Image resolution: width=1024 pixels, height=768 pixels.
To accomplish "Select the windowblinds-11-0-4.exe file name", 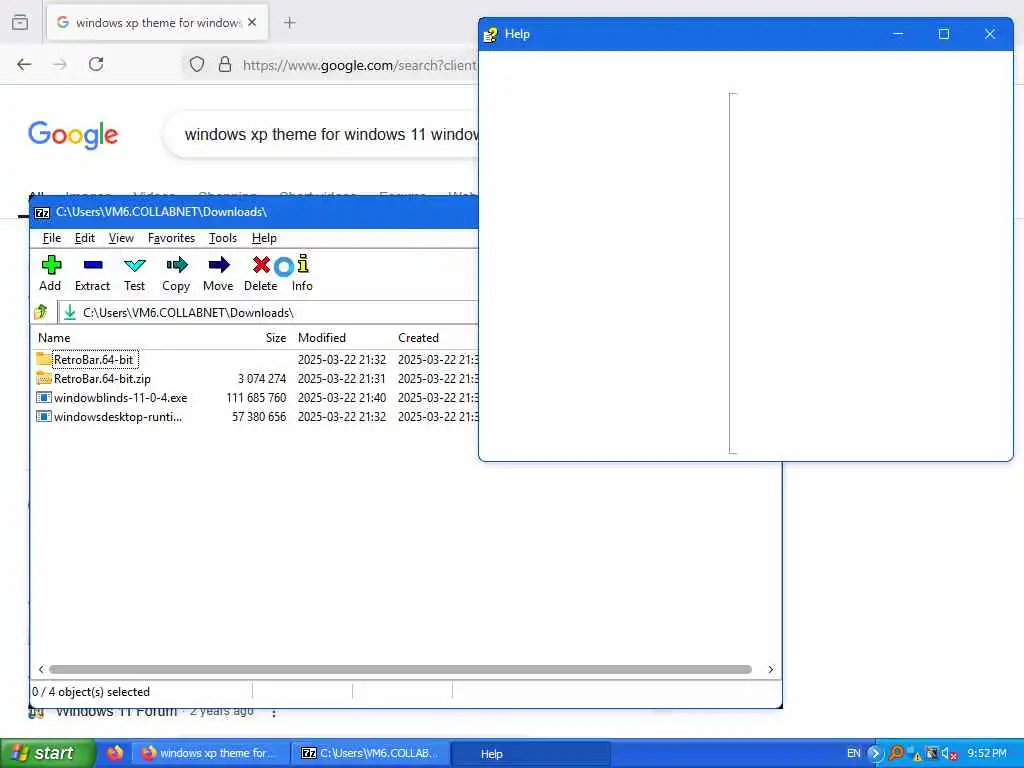I will 121,398.
